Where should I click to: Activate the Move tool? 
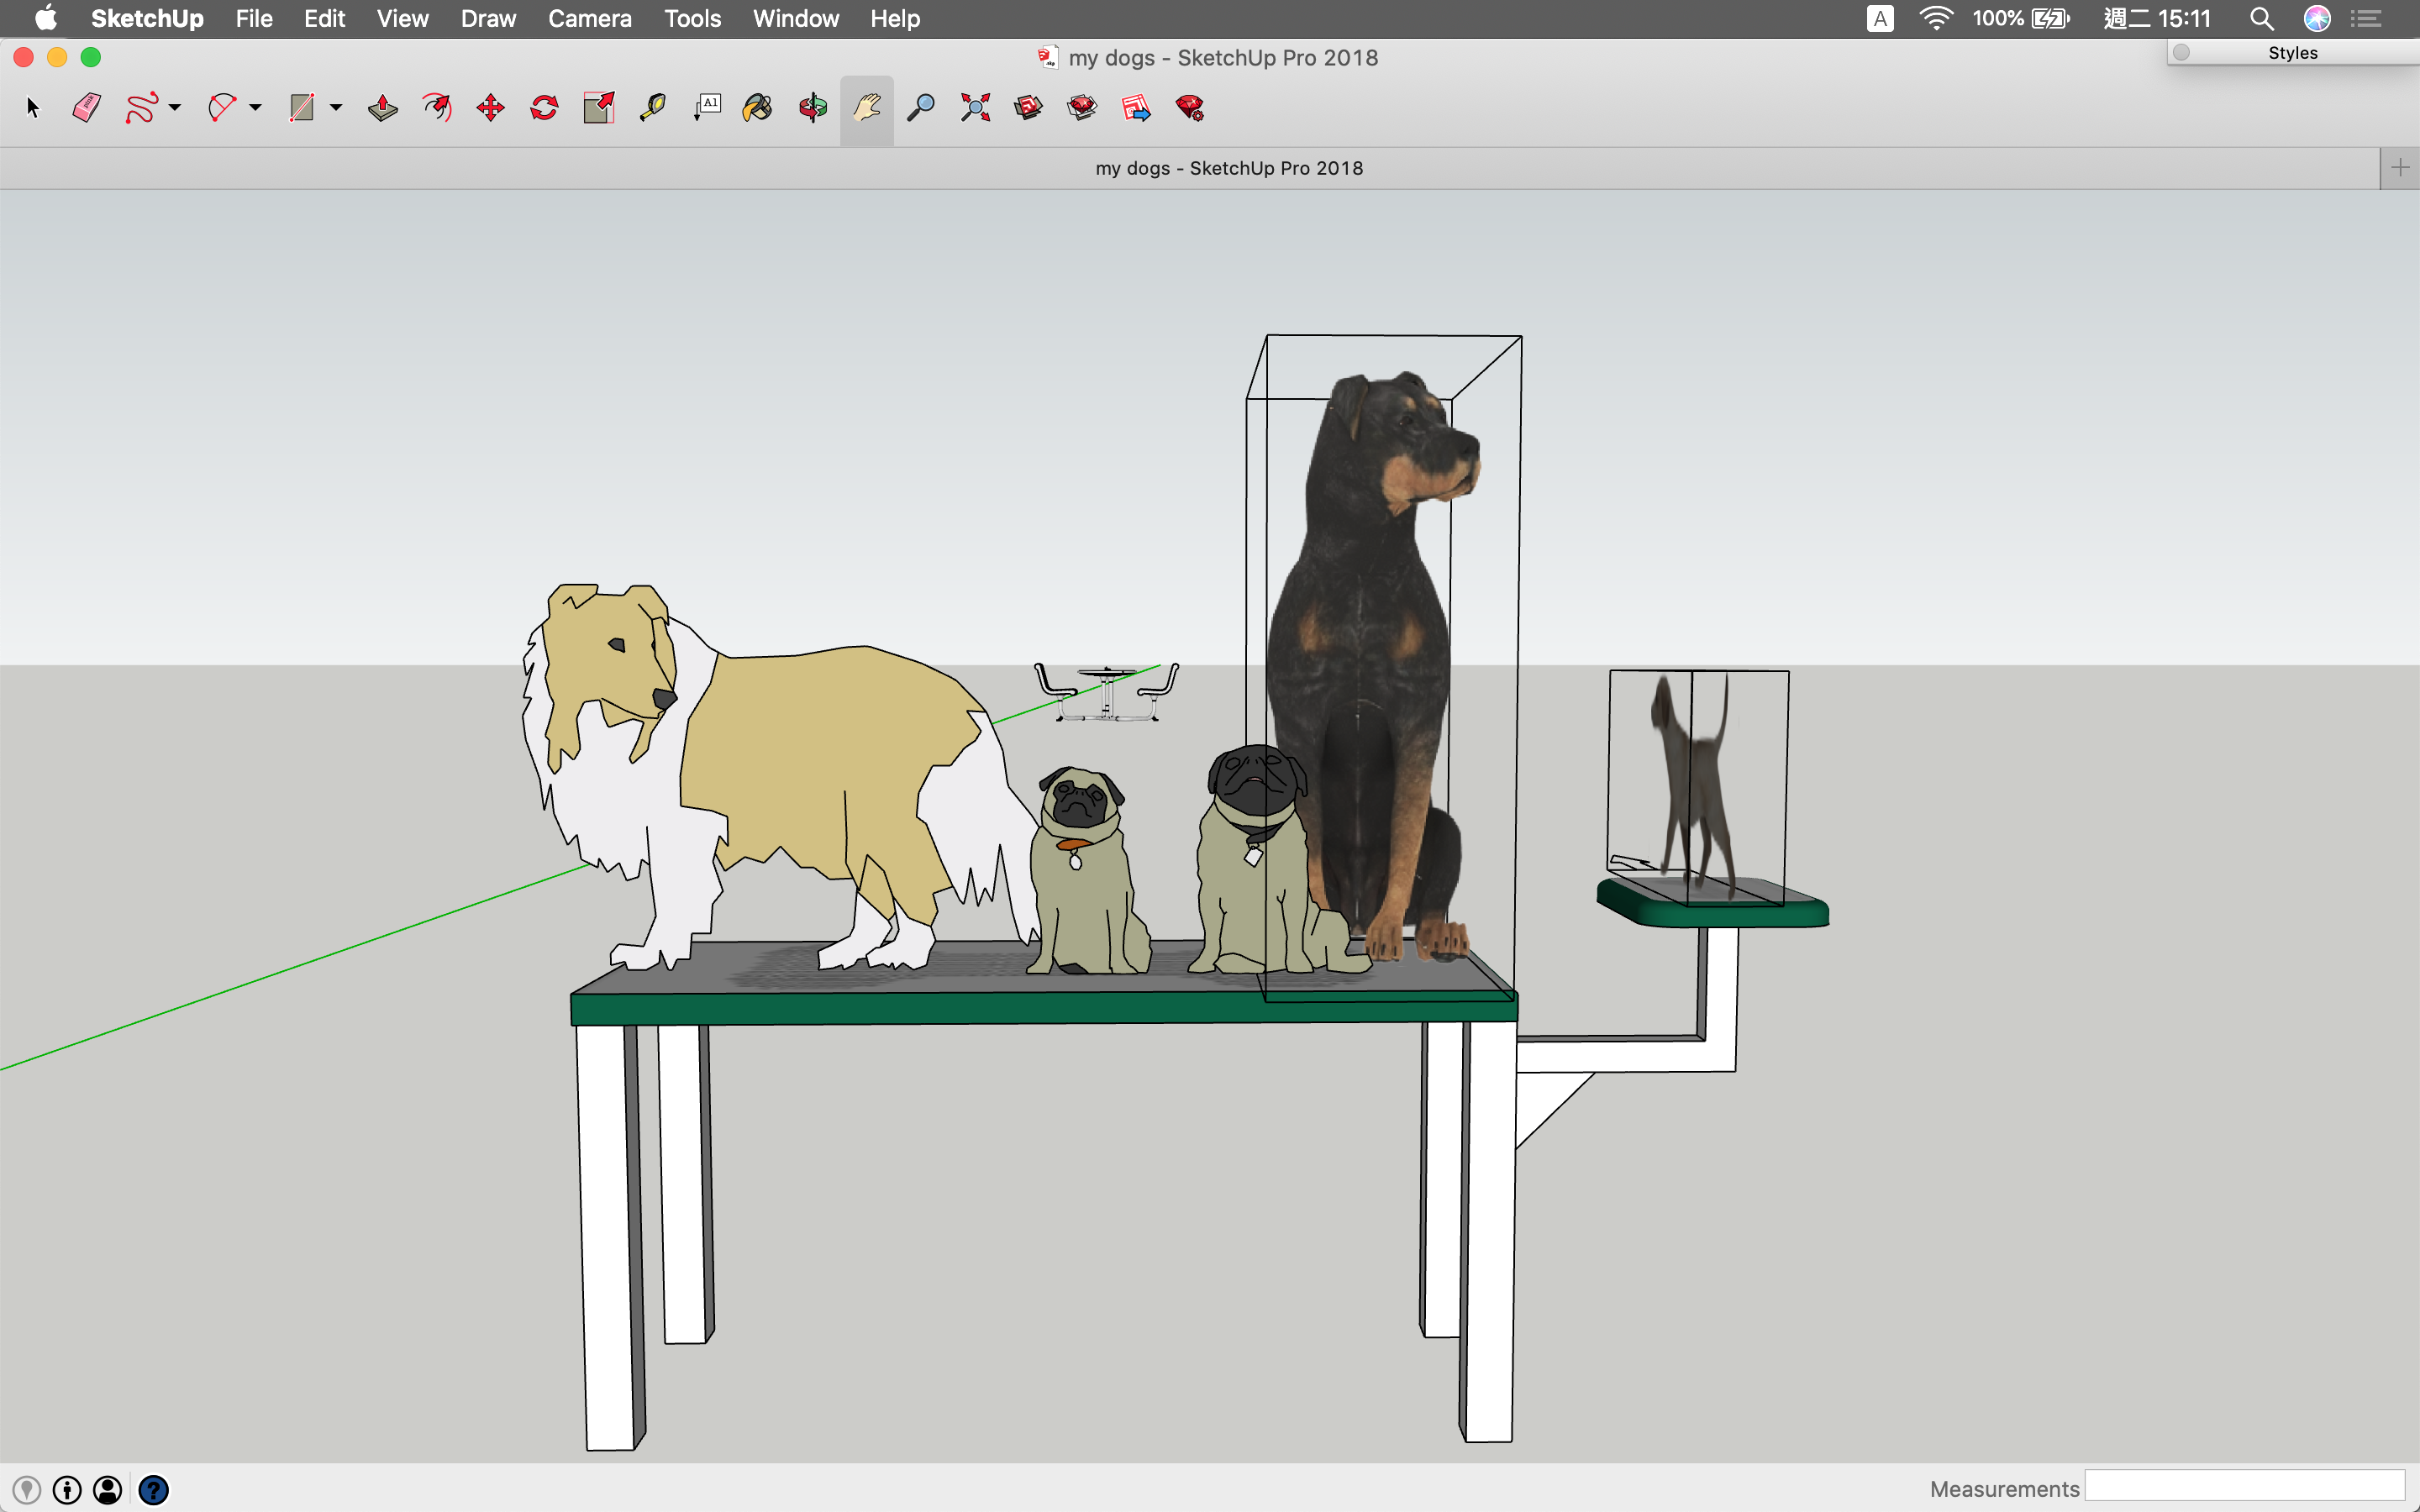click(x=490, y=107)
